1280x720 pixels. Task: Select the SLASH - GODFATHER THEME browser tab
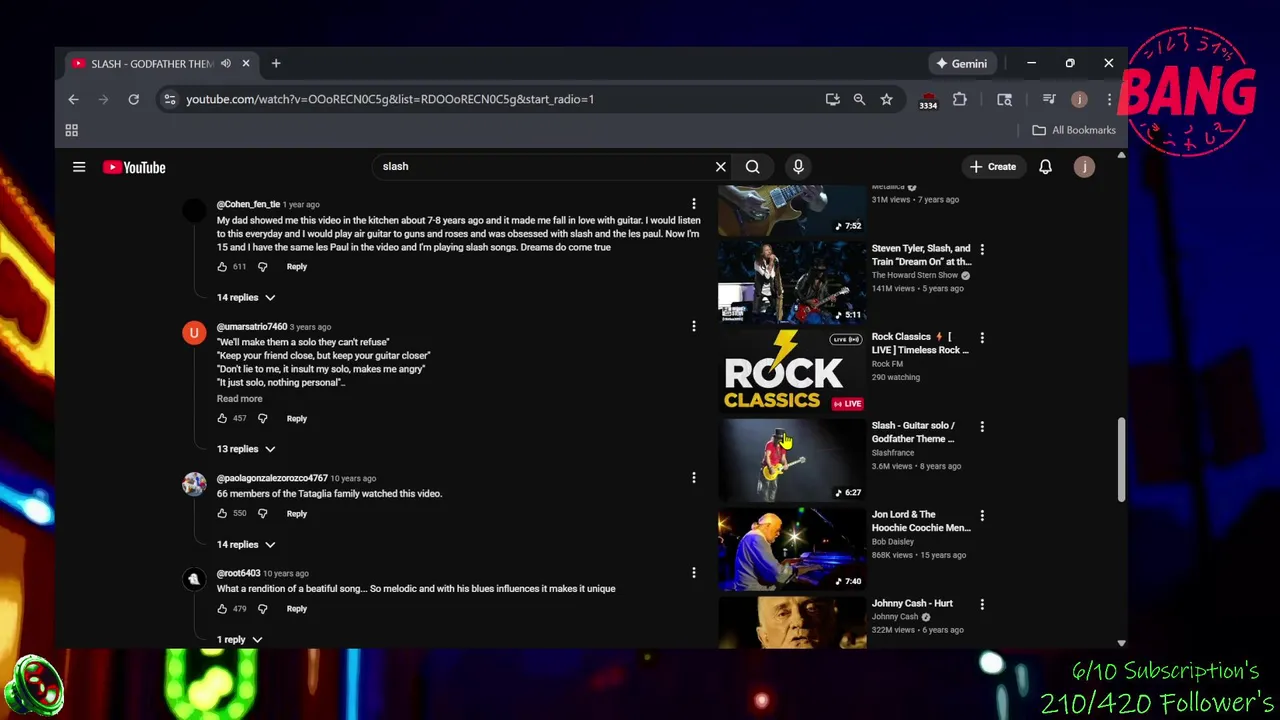pyautogui.click(x=150, y=64)
